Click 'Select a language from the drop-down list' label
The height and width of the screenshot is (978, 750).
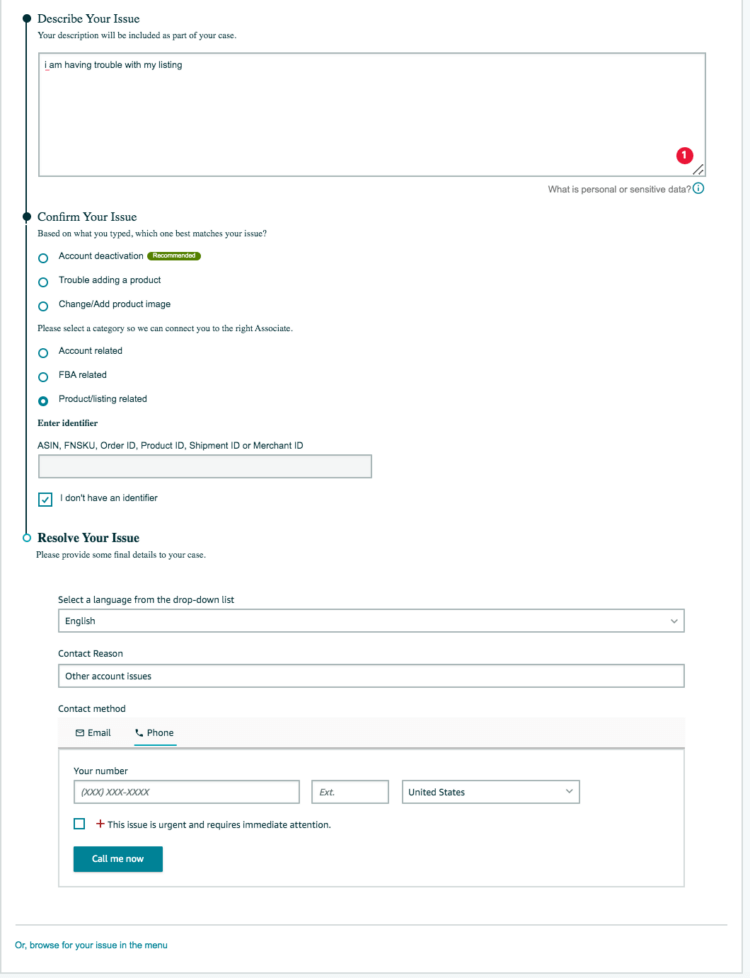146,599
